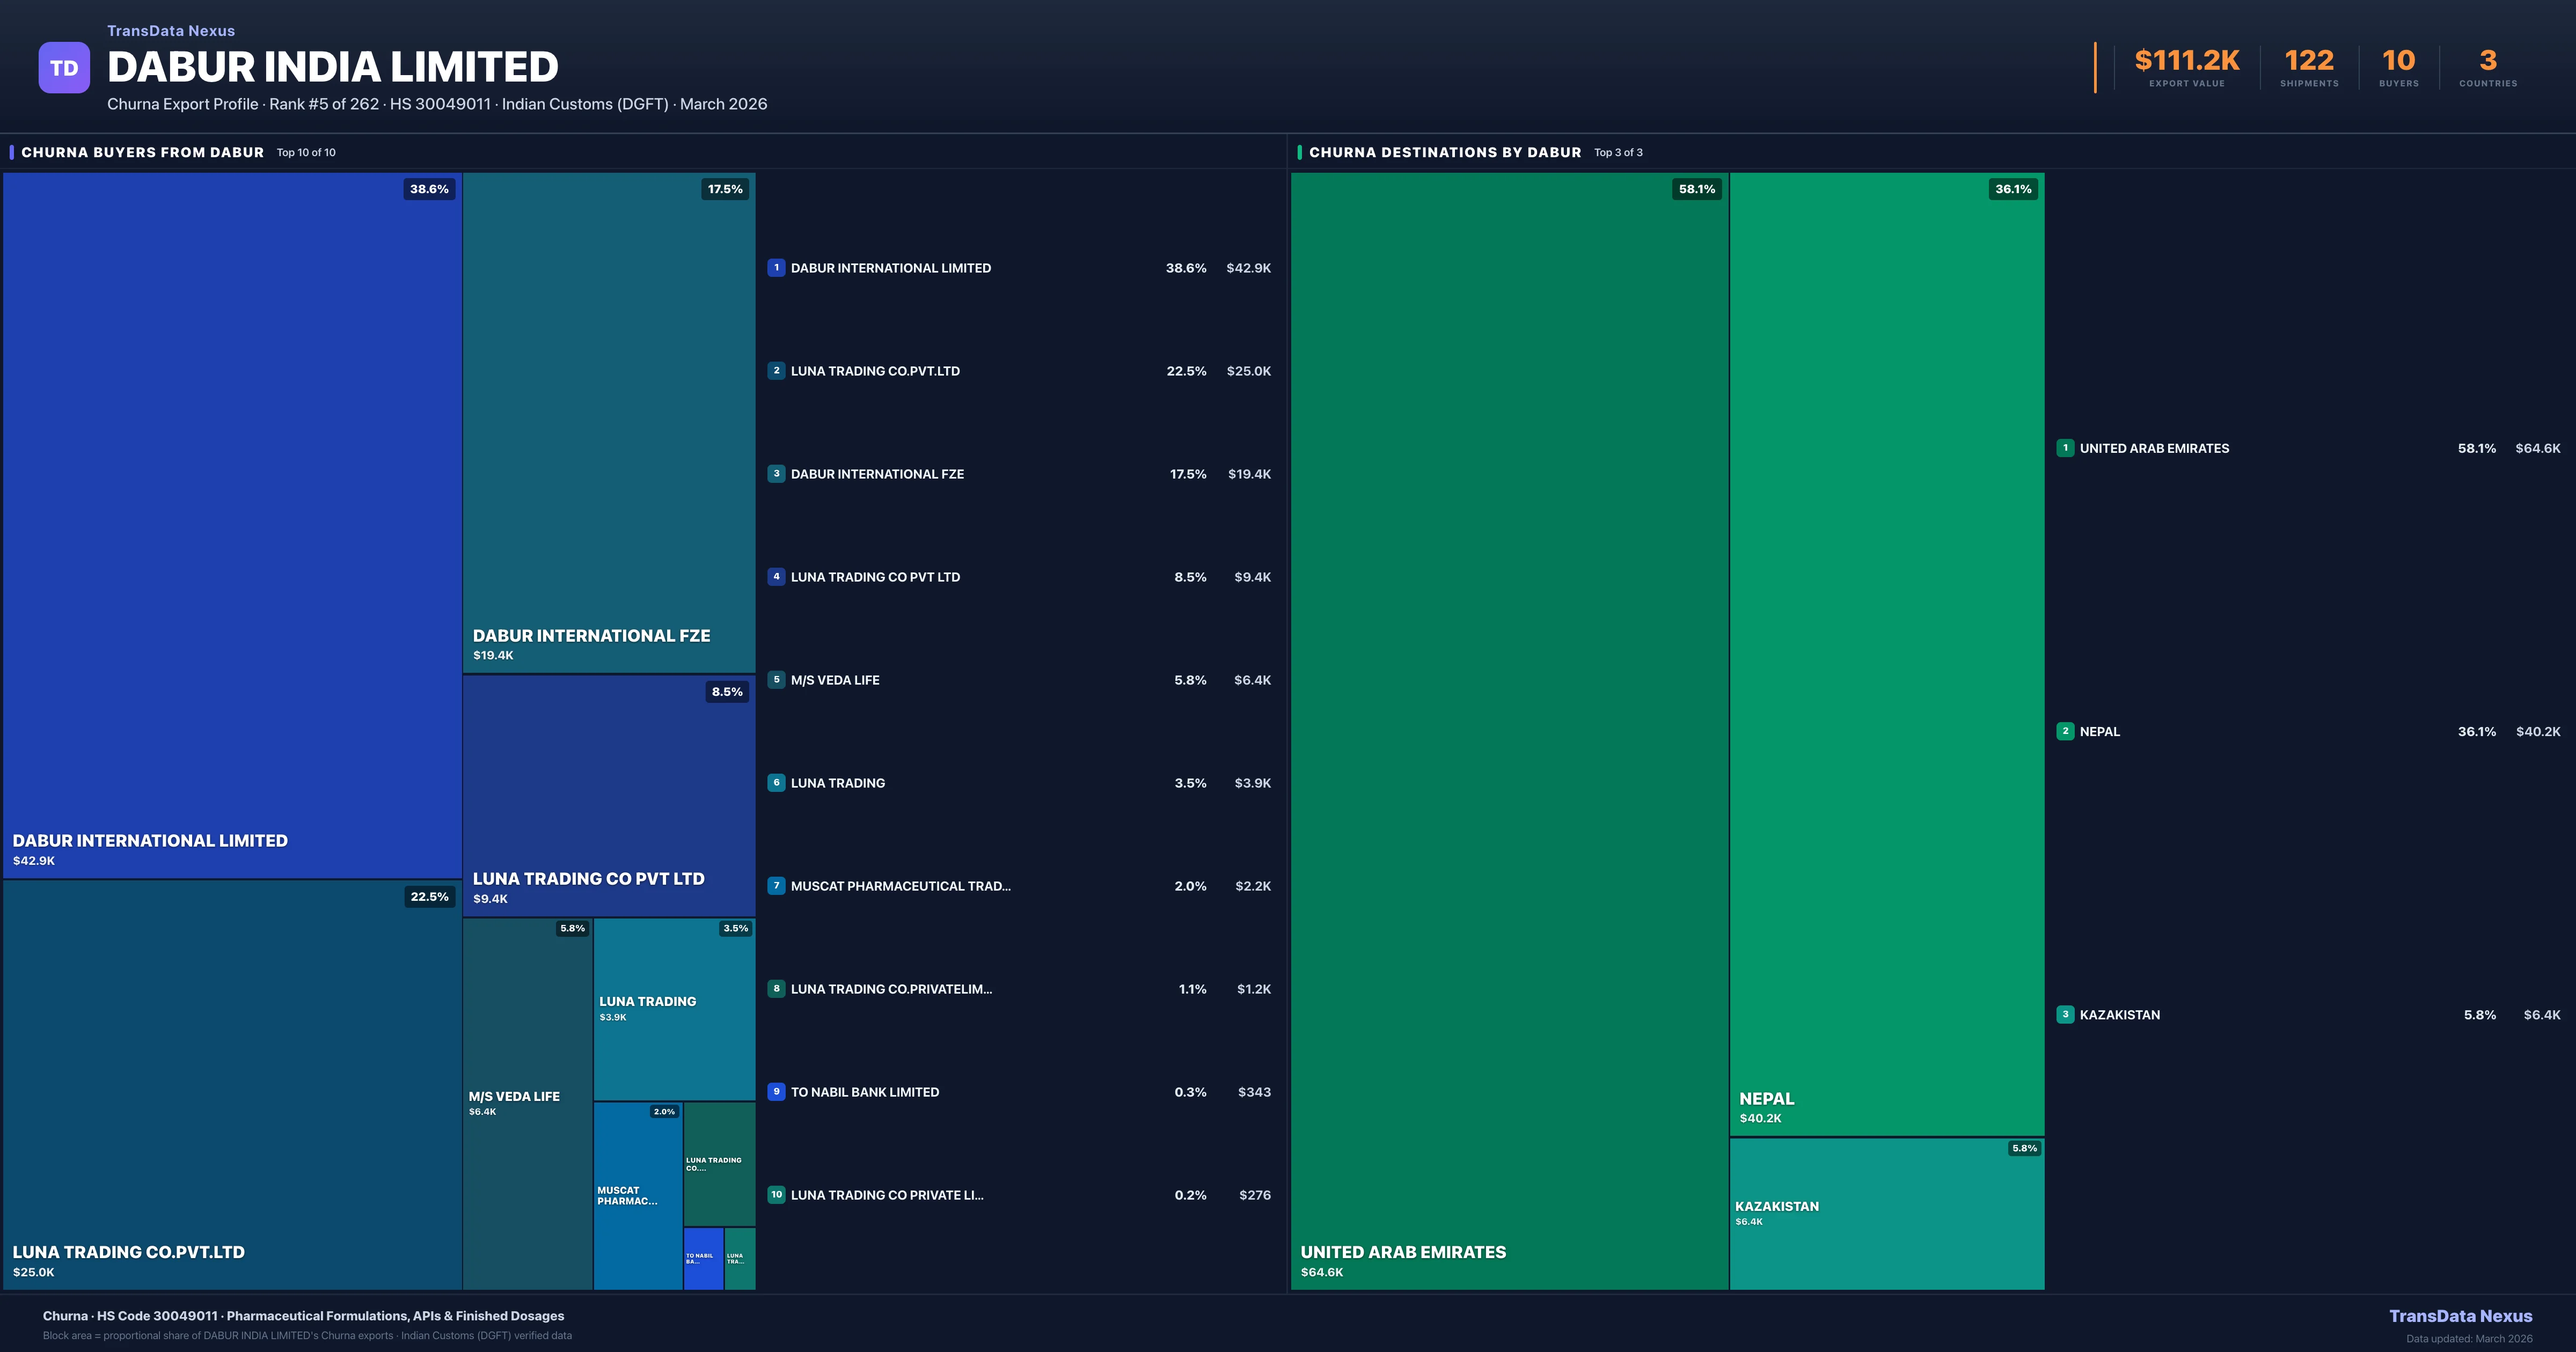This screenshot has height=1352, width=2576.
Task: Click the 58.1% tag on UNITED ARAB EMIRATES block
Action: [1697, 188]
